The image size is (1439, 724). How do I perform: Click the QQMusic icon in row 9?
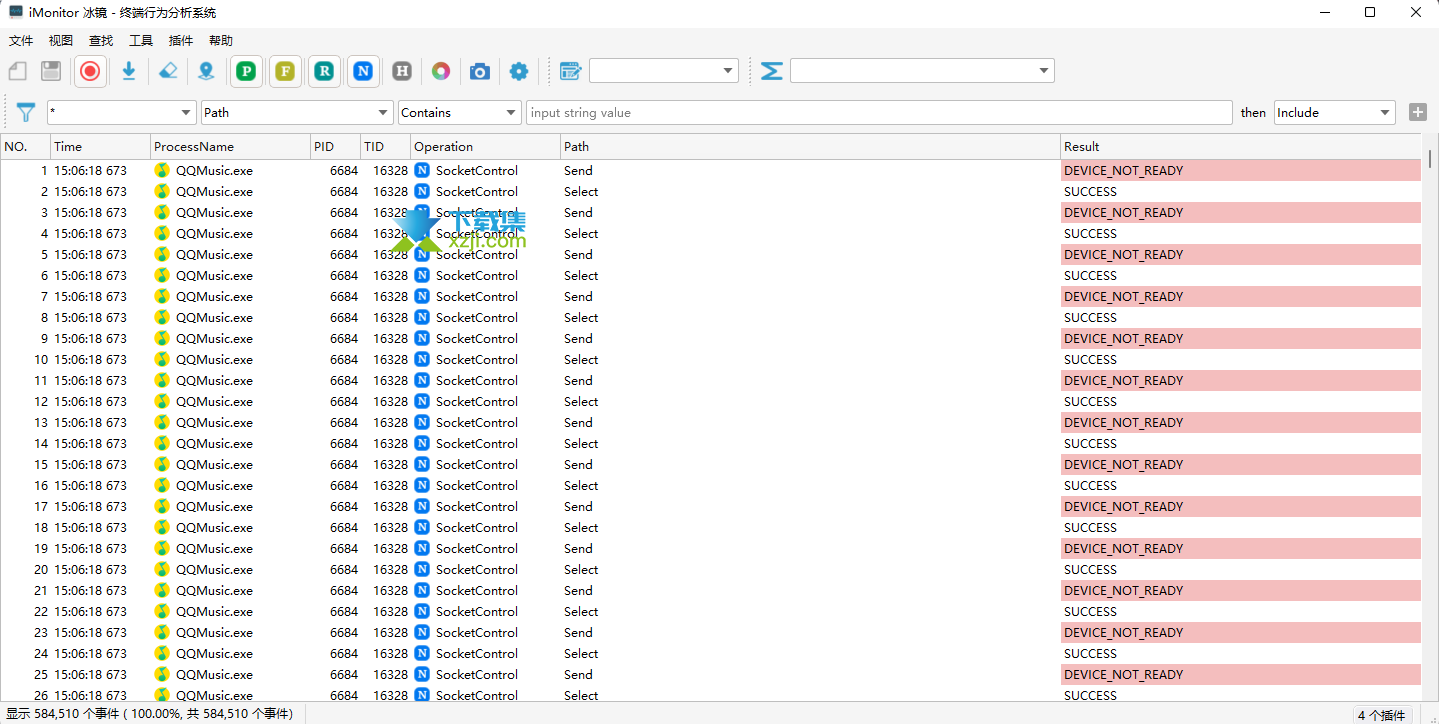pyautogui.click(x=162, y=338)
